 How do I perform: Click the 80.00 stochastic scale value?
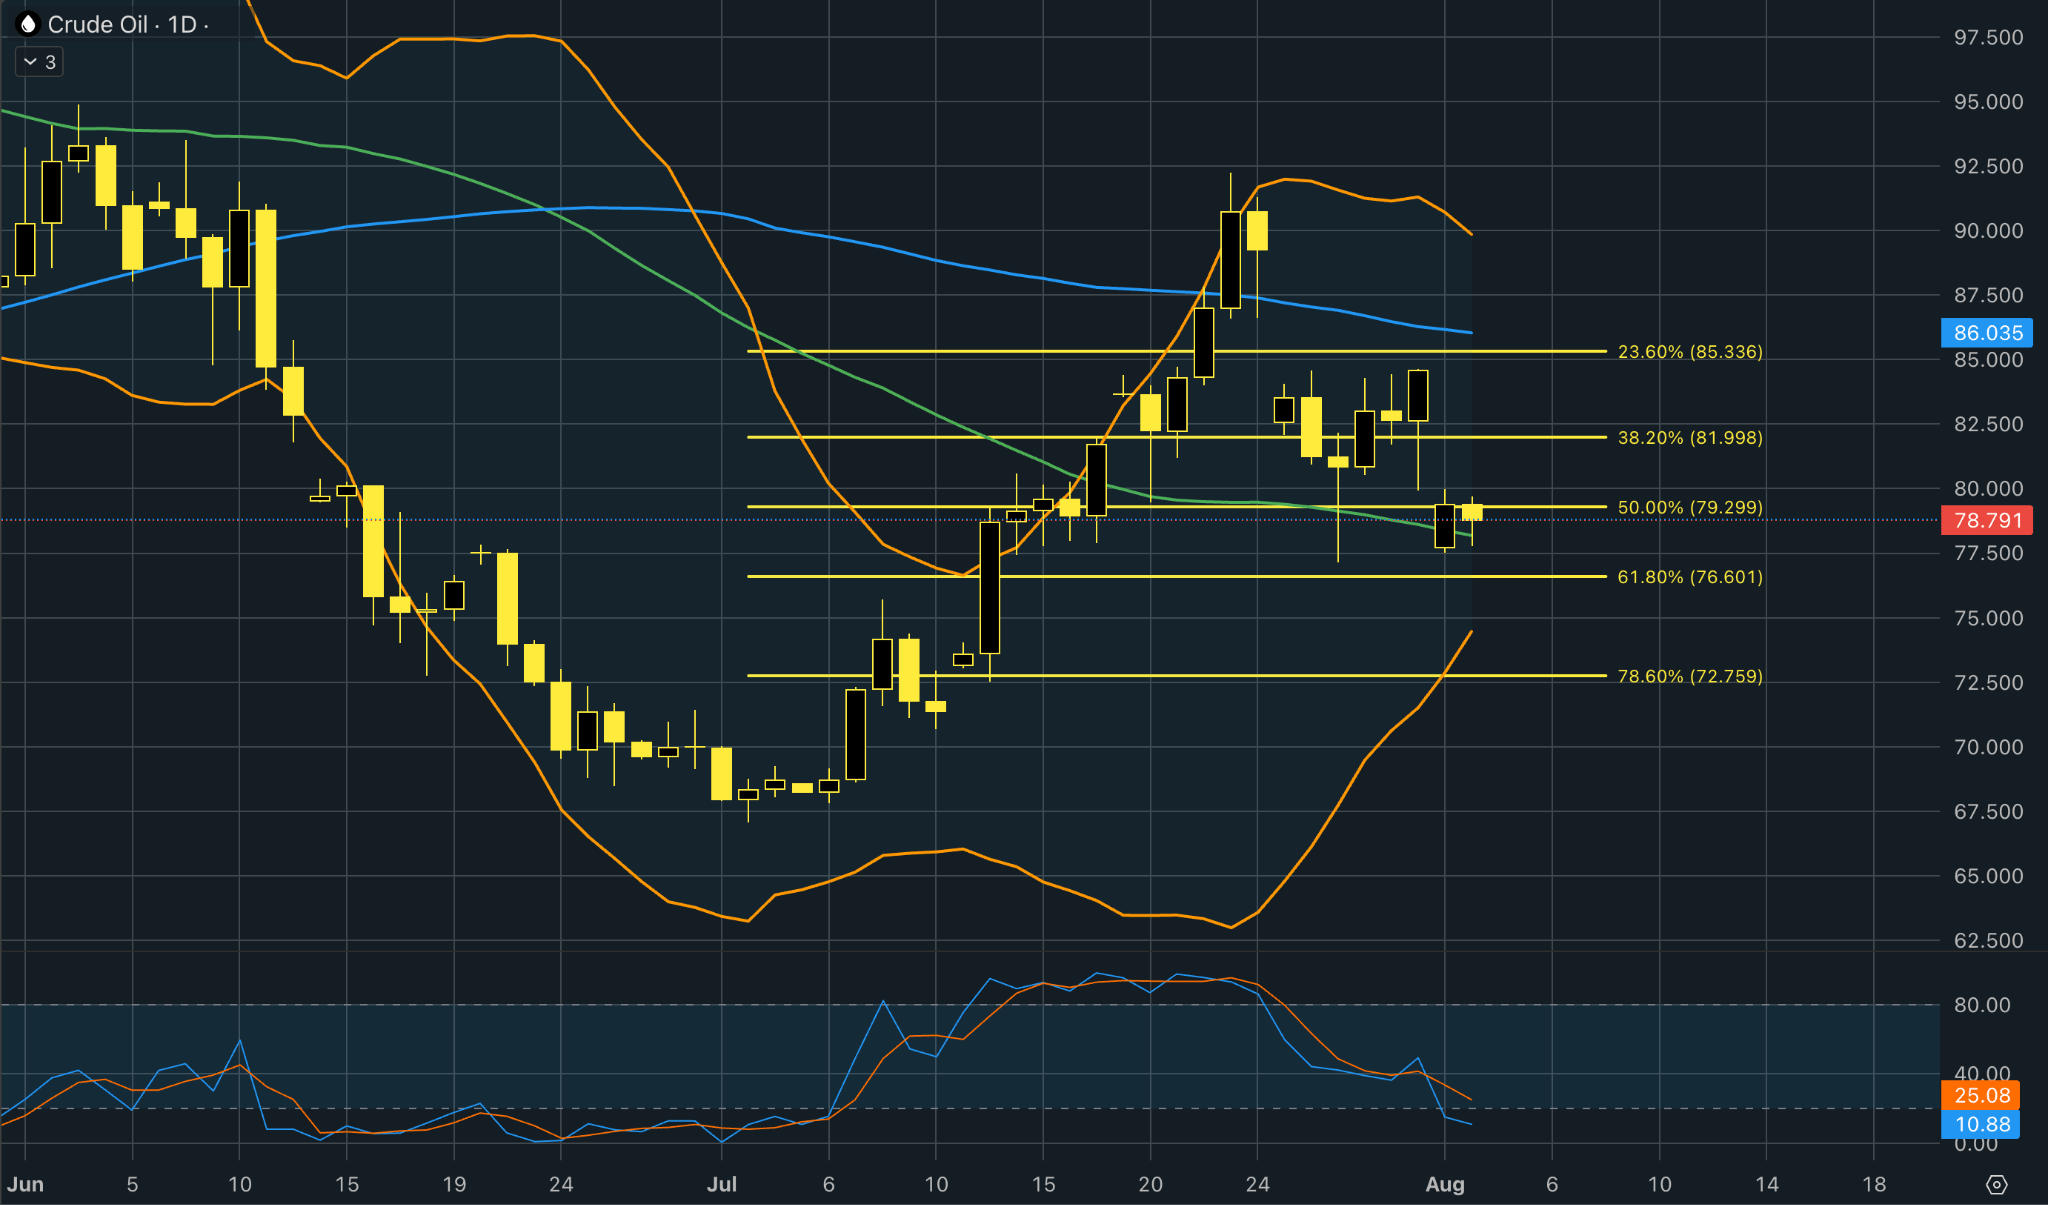pyautogui.click(x=1982, y=1005)
